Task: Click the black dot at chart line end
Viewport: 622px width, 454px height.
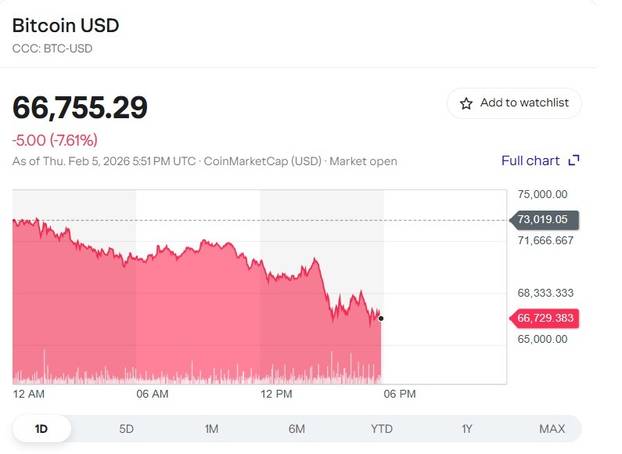Action: (381, 318)
